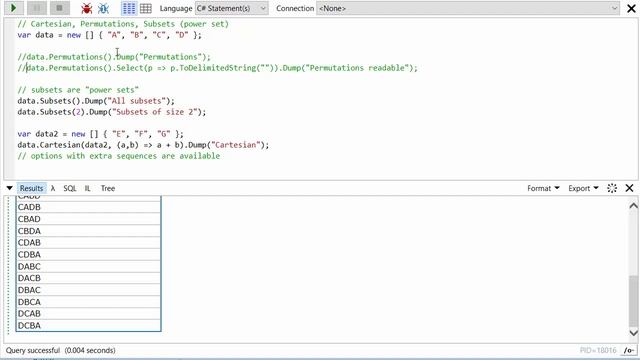
Task: Click the results vertical scrollbar thumb
Action: click(x=633, y=300)
